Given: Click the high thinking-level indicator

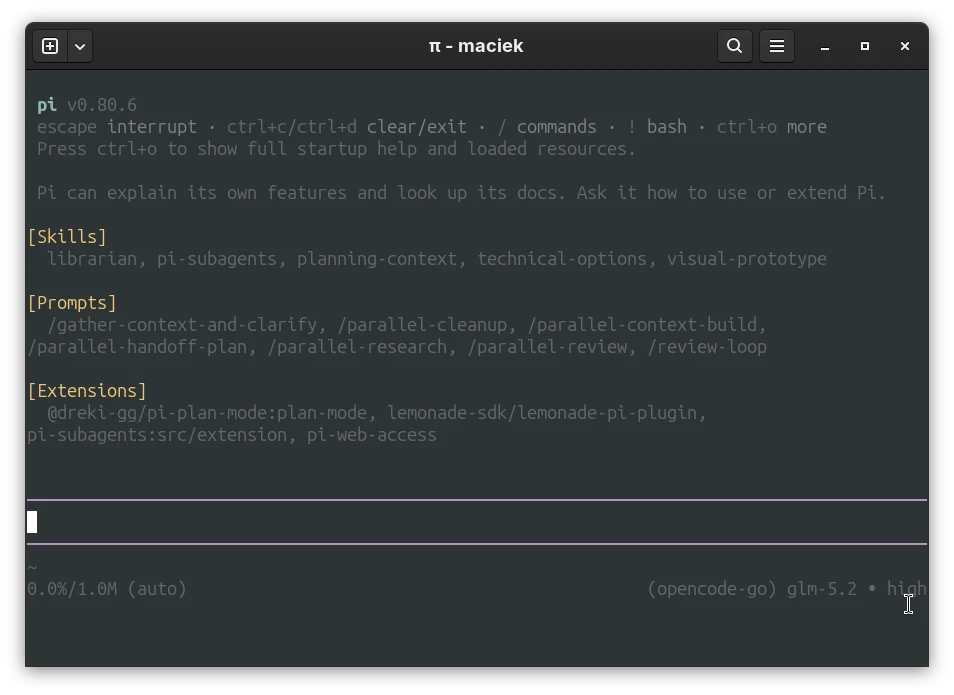Looking at the screenshot, I should point(906,589).
